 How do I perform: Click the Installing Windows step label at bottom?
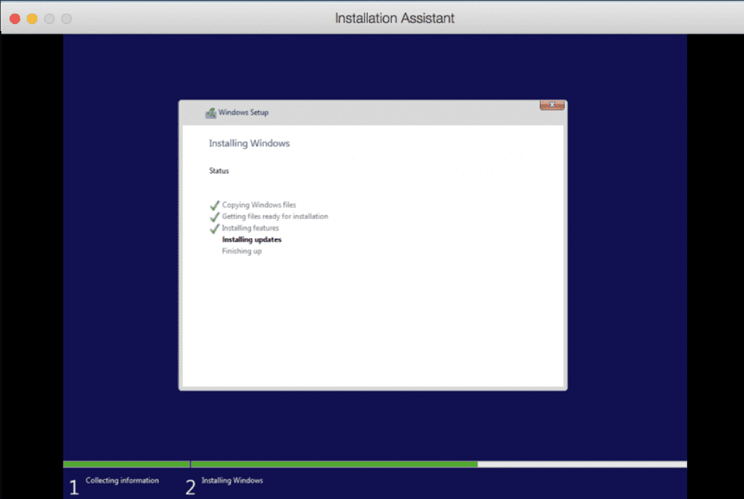click(x=232, y=481)
